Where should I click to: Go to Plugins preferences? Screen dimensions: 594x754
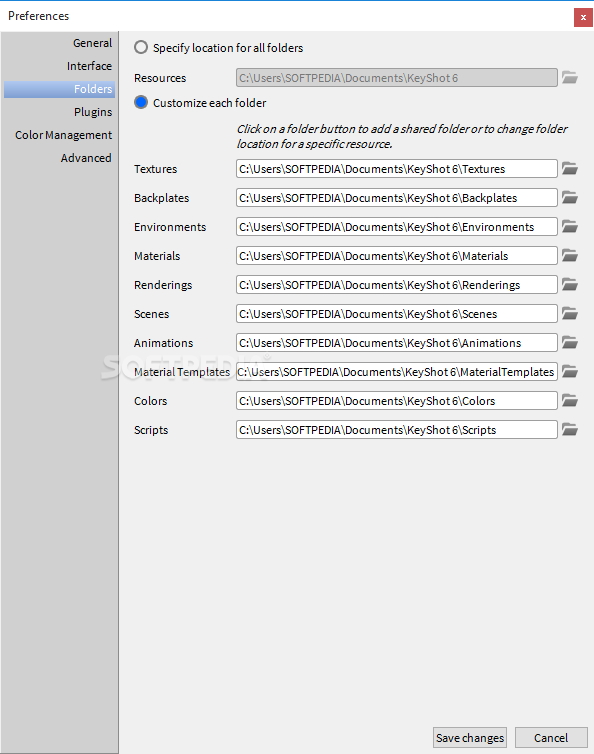coord(93,112)
